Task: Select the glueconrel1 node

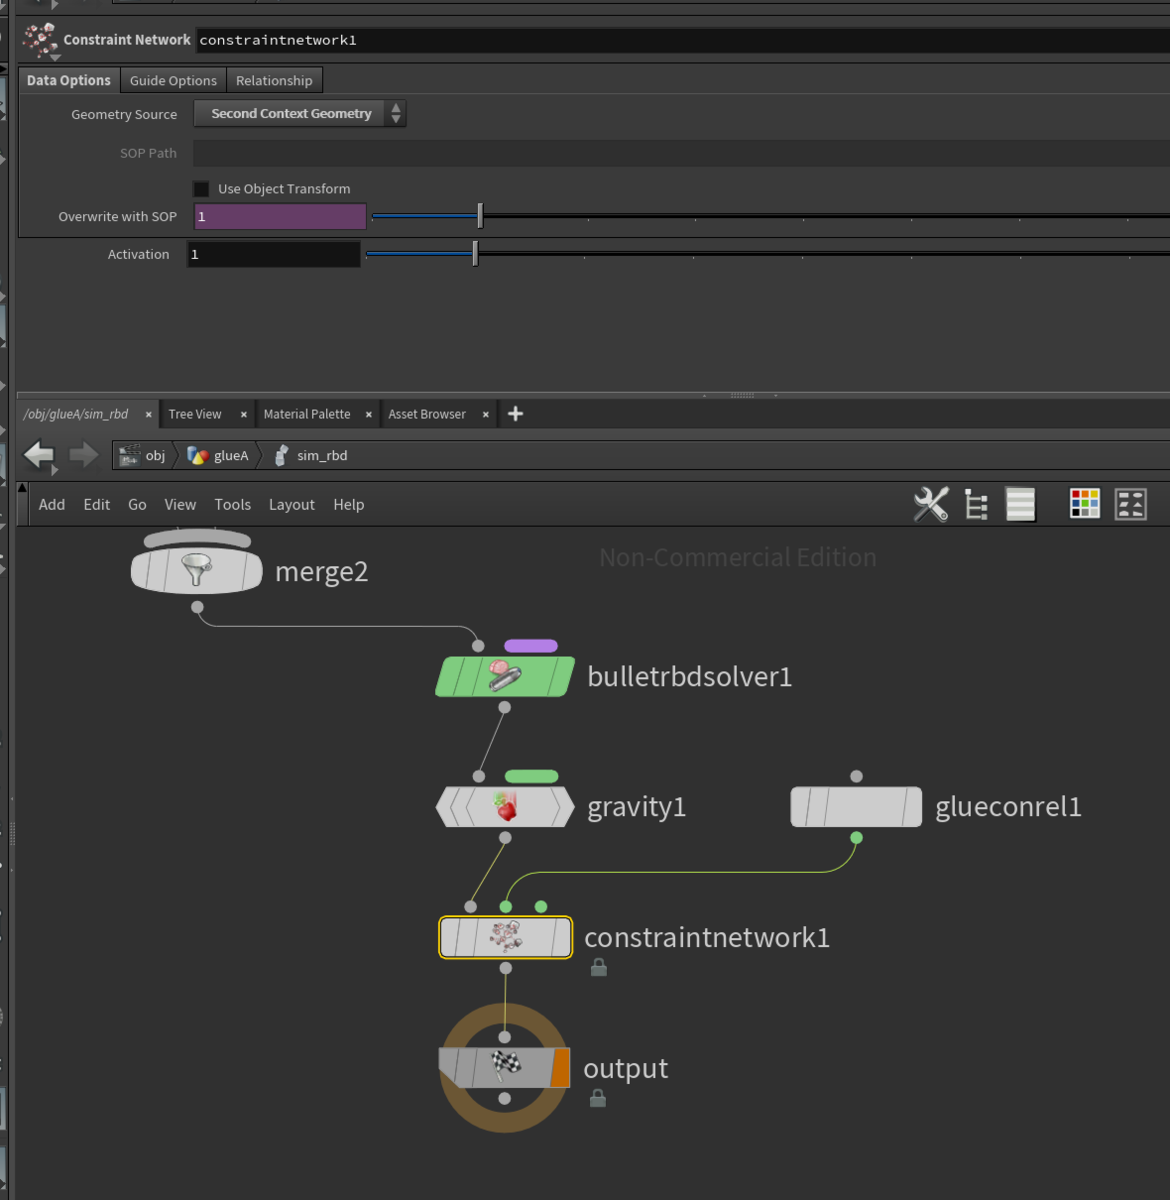Action: pos(856,806)
